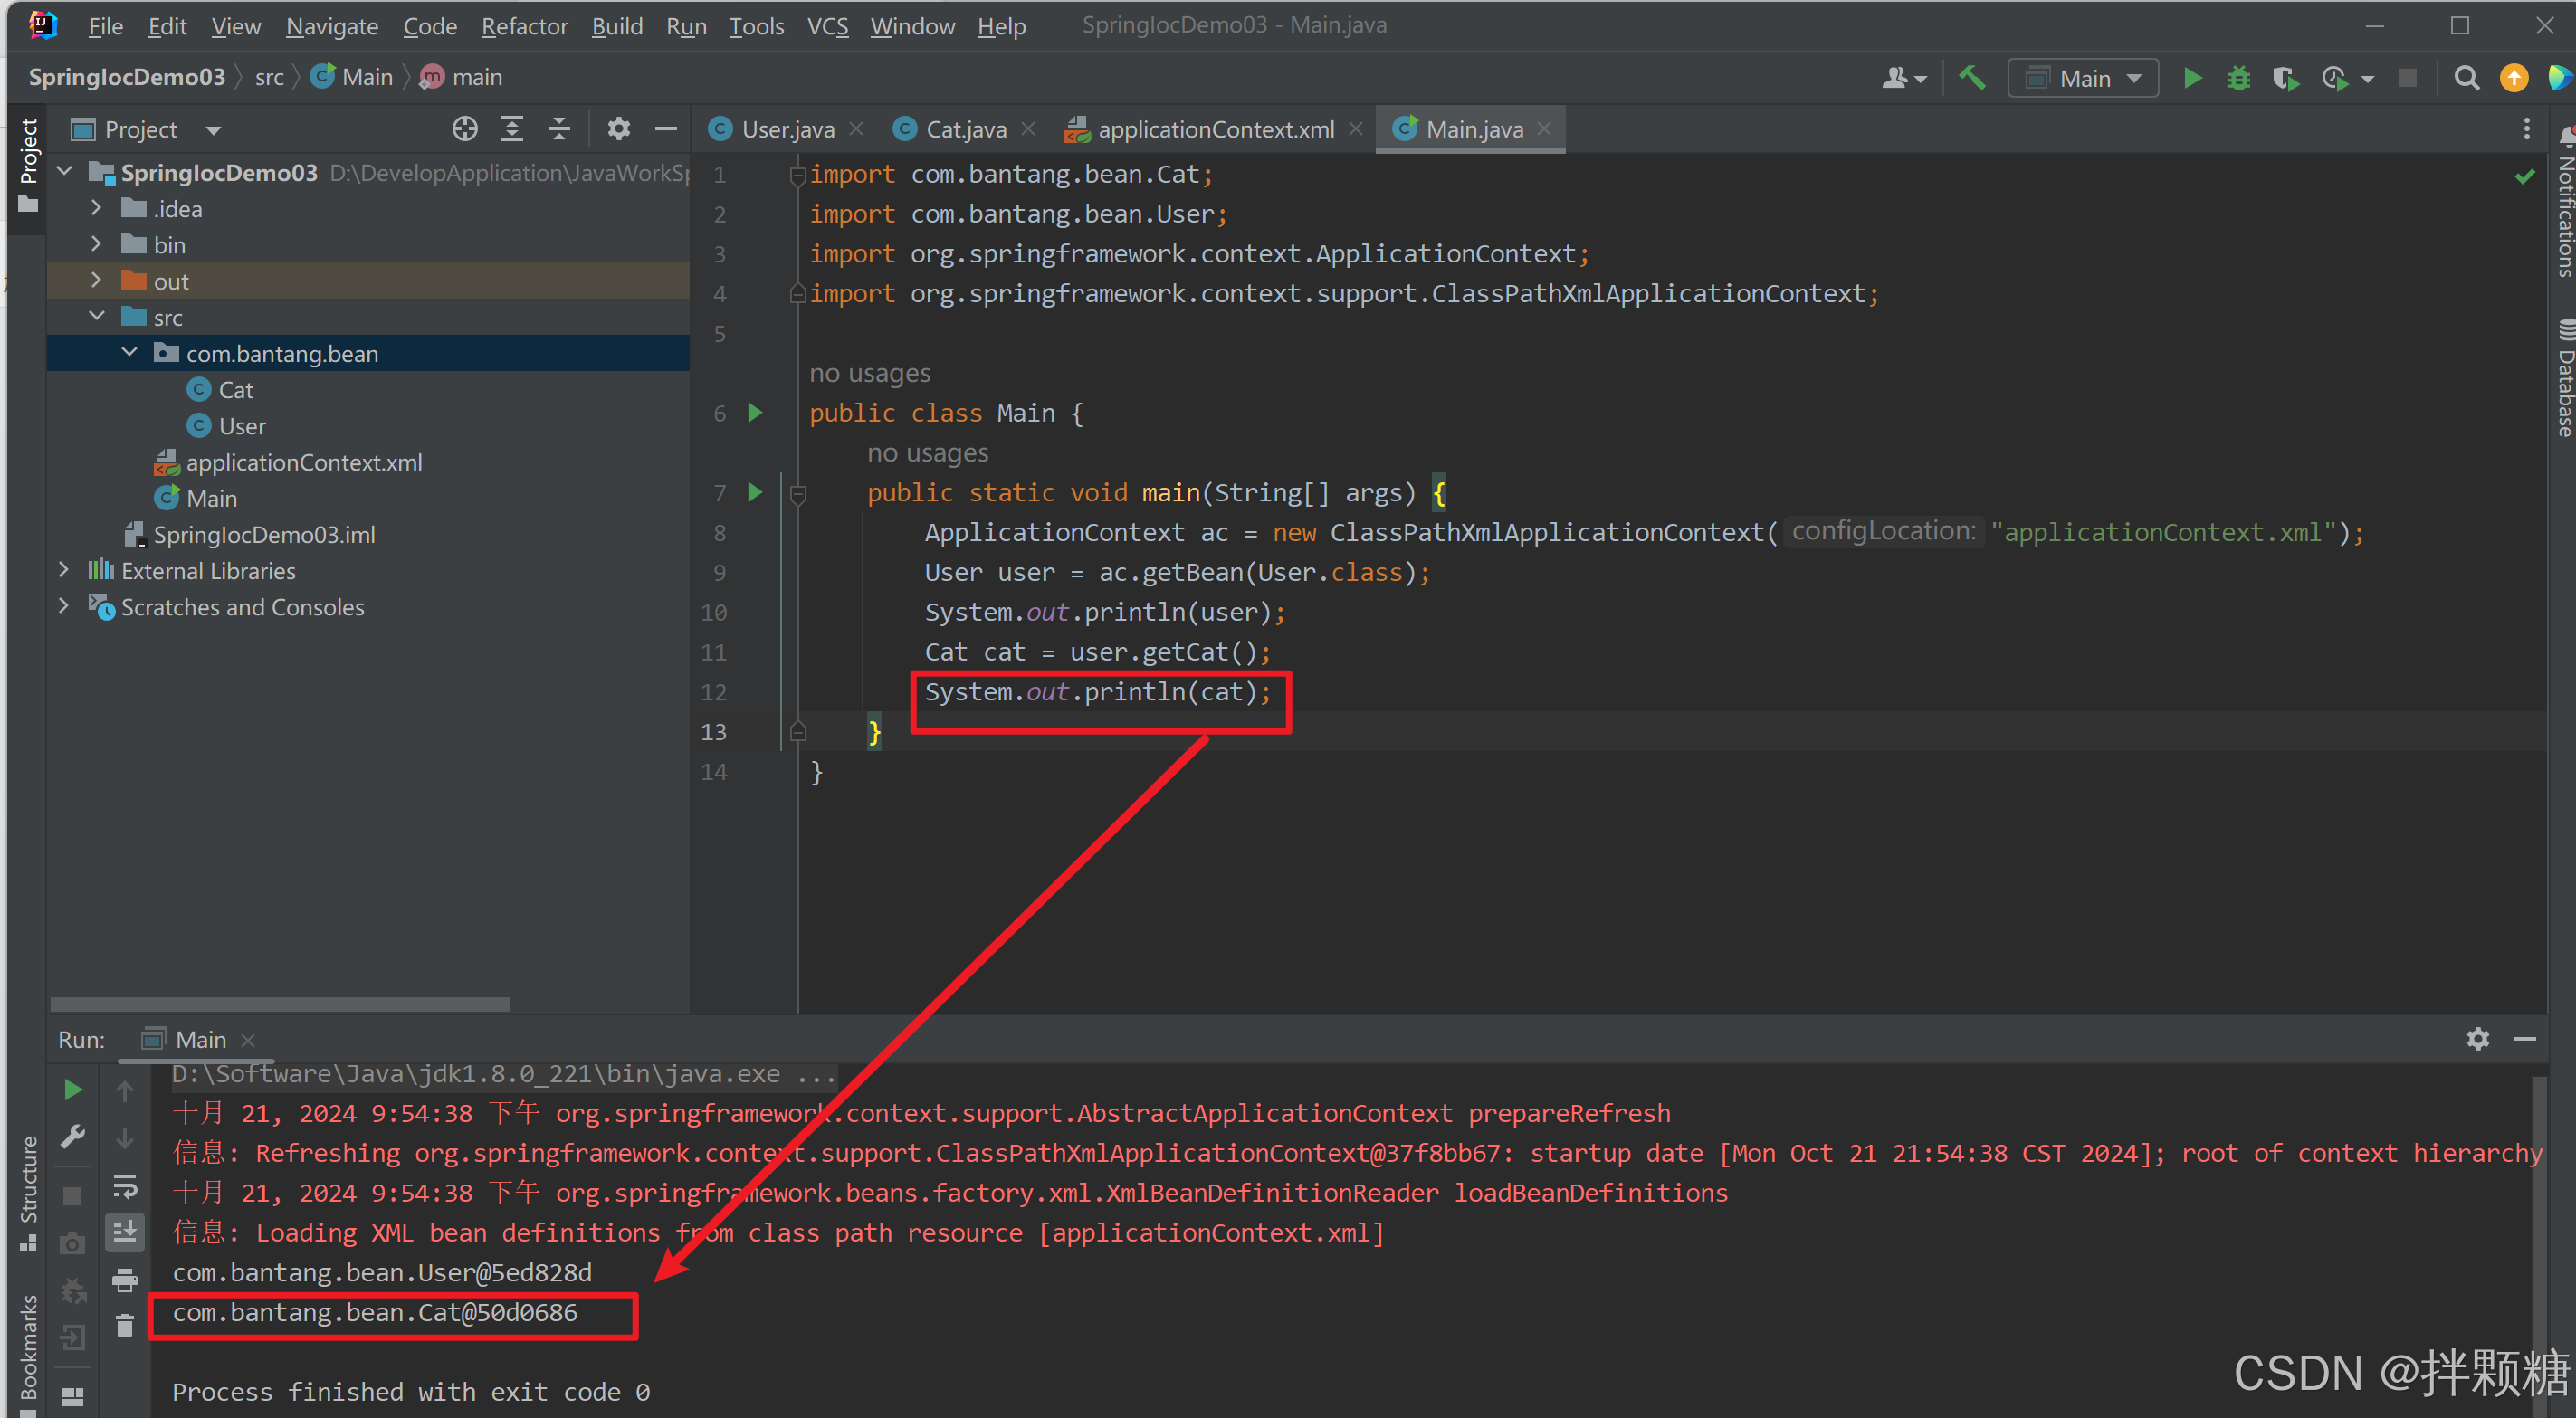Click the Project panel horizontal scrollbar

(x=280, y=1003)
